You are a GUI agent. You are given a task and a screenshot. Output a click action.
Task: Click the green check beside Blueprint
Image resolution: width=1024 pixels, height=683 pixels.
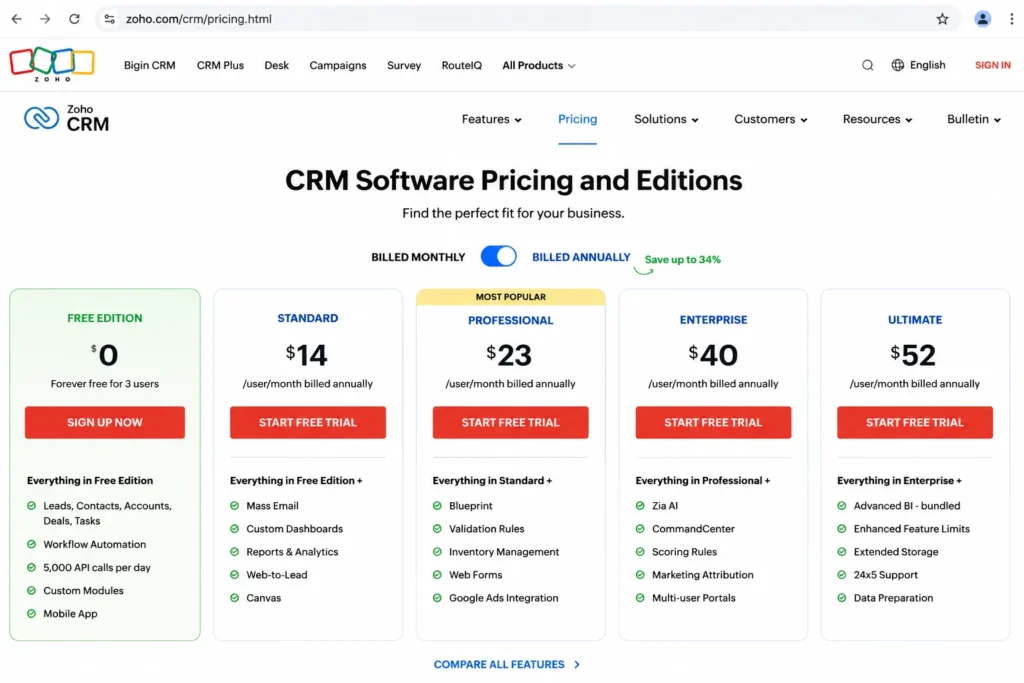coord(437,505)
